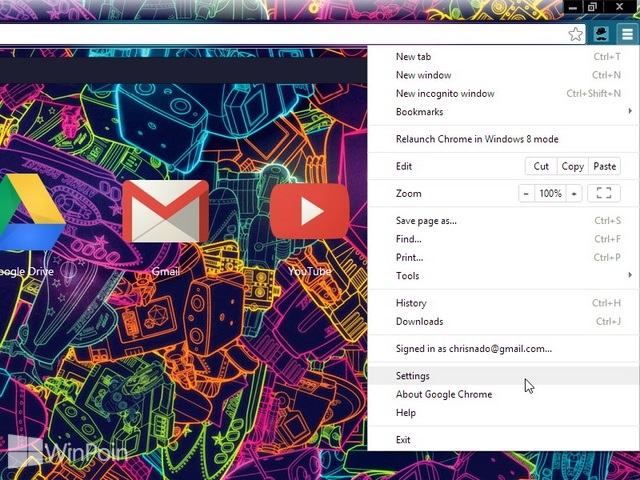Decrease zoom with the minus button
The height and width of the screenshot is (480, 640).
526,193
